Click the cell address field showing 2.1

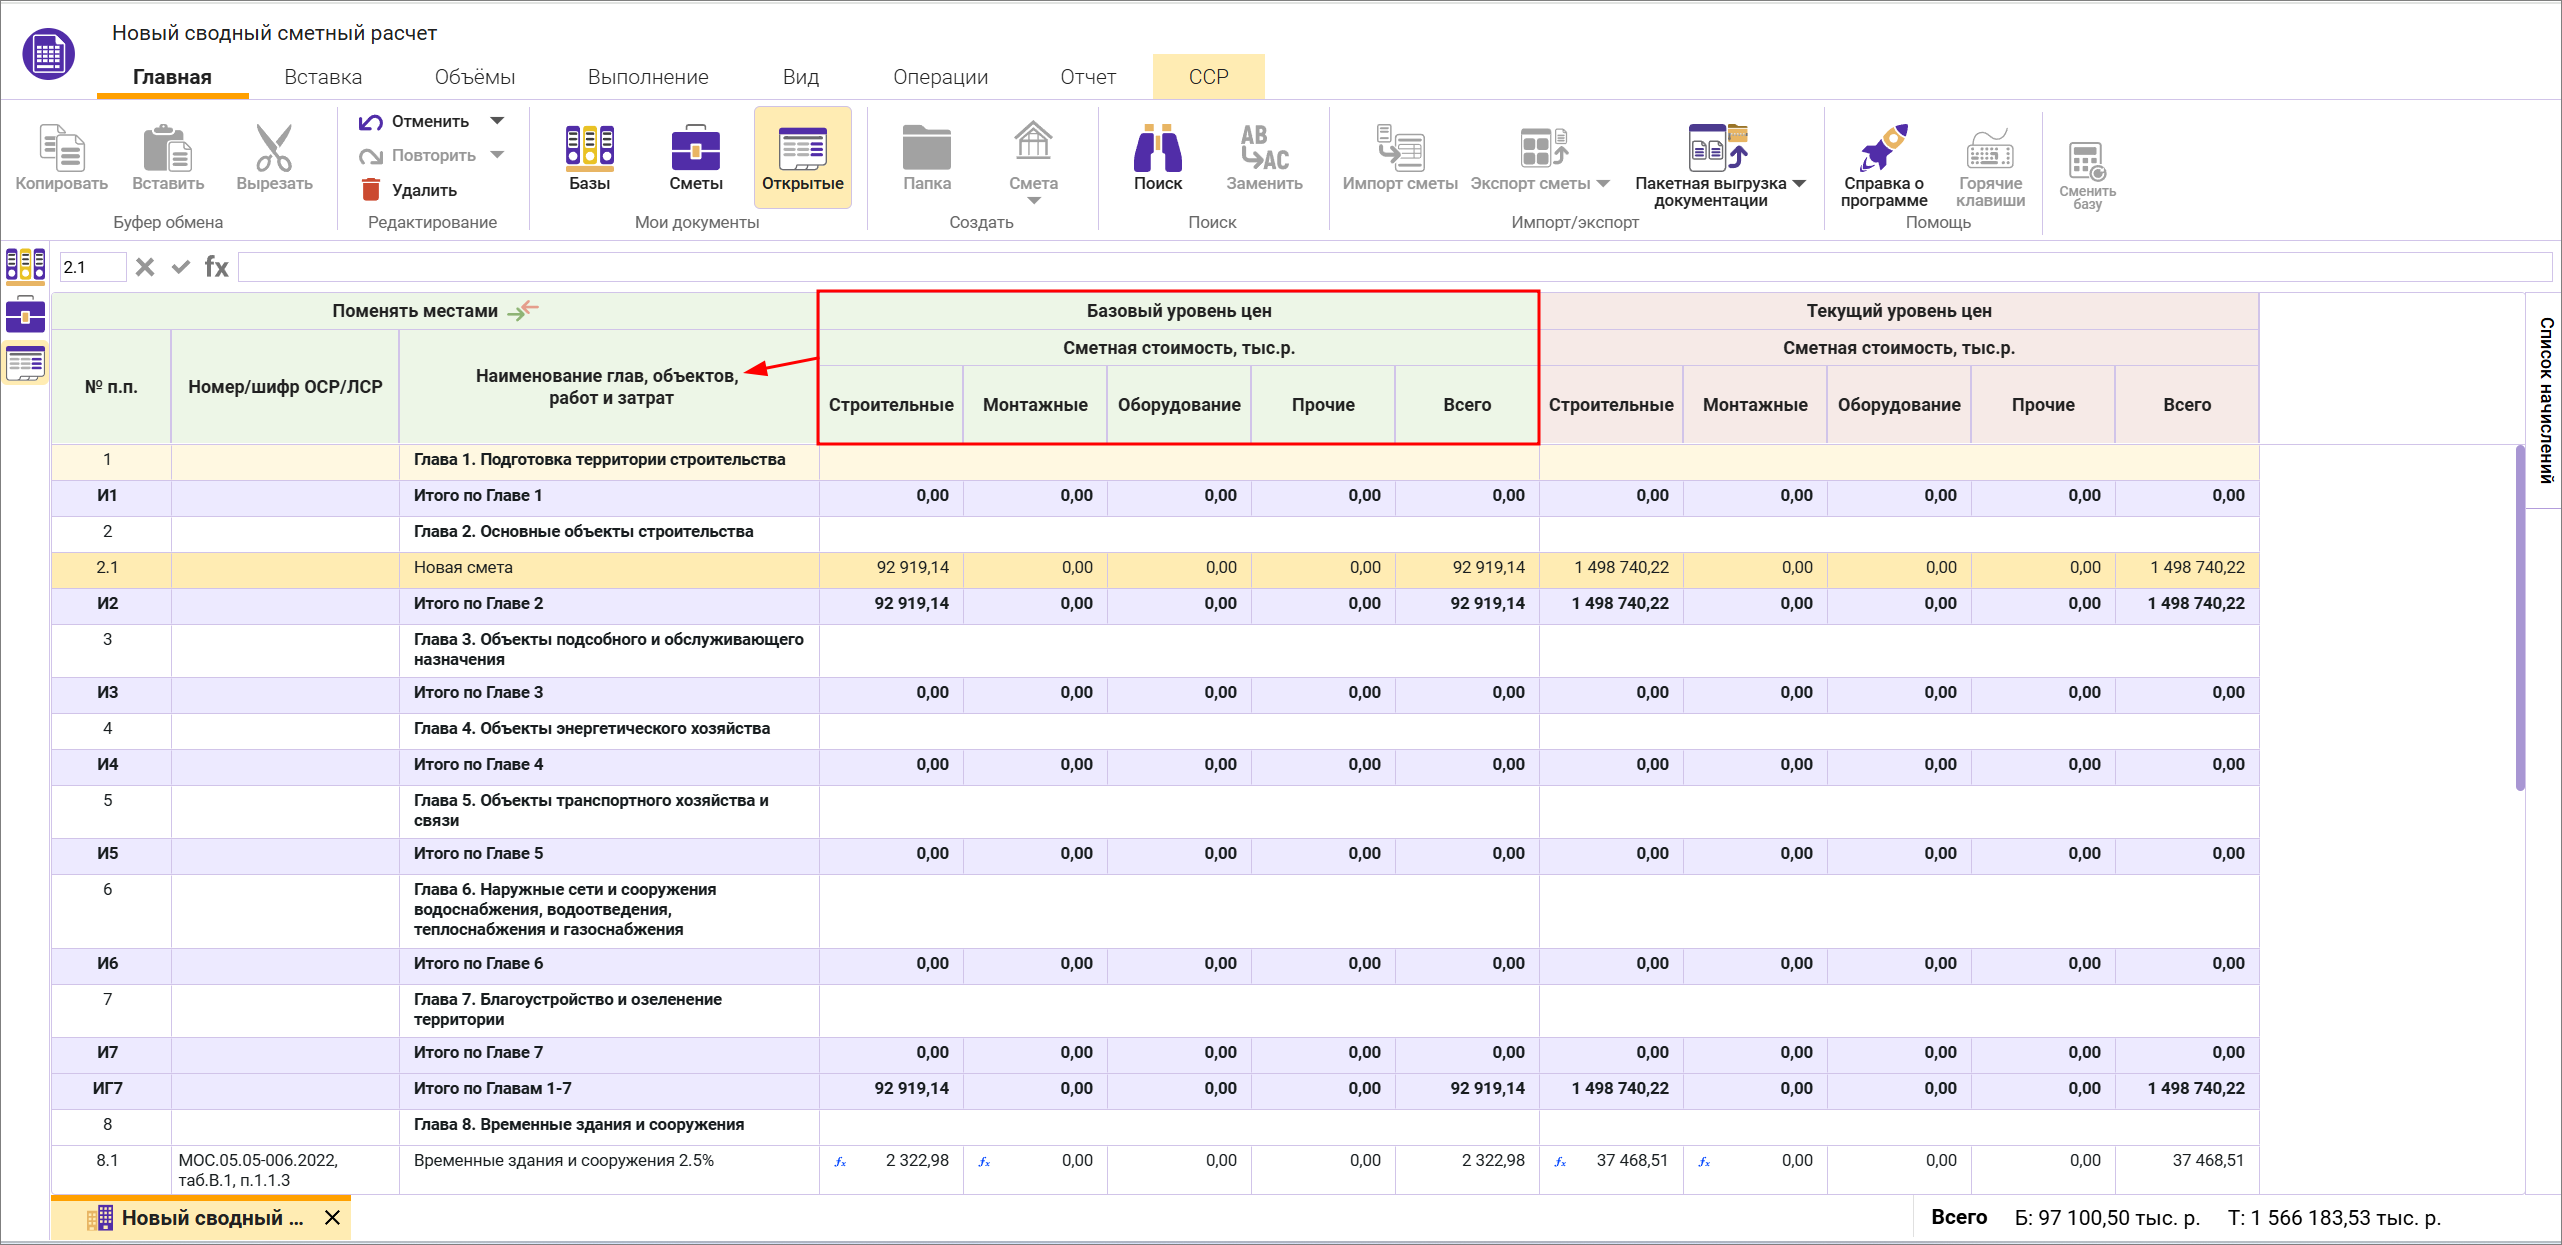[92, 267]
